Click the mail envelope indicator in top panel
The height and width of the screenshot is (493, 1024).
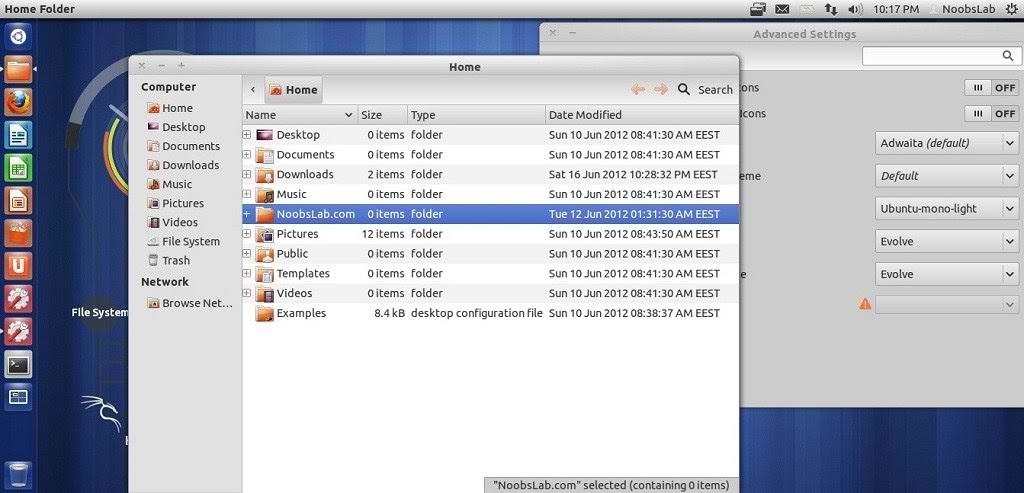coord(782,9)
